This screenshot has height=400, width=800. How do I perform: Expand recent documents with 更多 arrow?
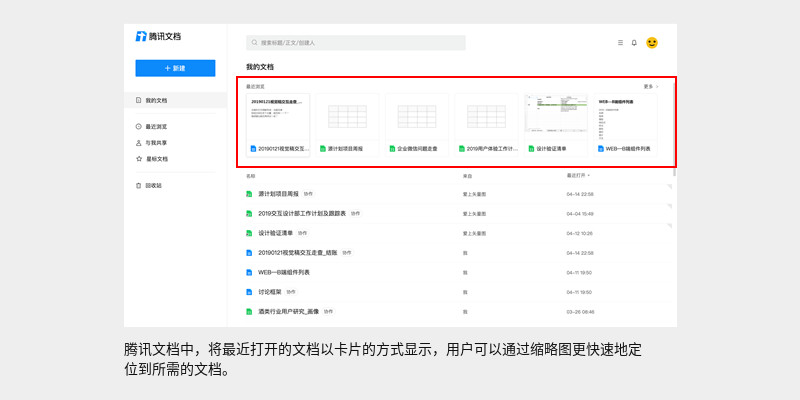651,87
